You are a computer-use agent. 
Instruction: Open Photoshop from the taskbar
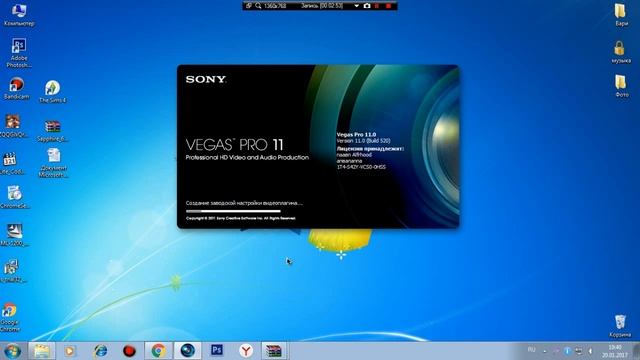[217, 350]
